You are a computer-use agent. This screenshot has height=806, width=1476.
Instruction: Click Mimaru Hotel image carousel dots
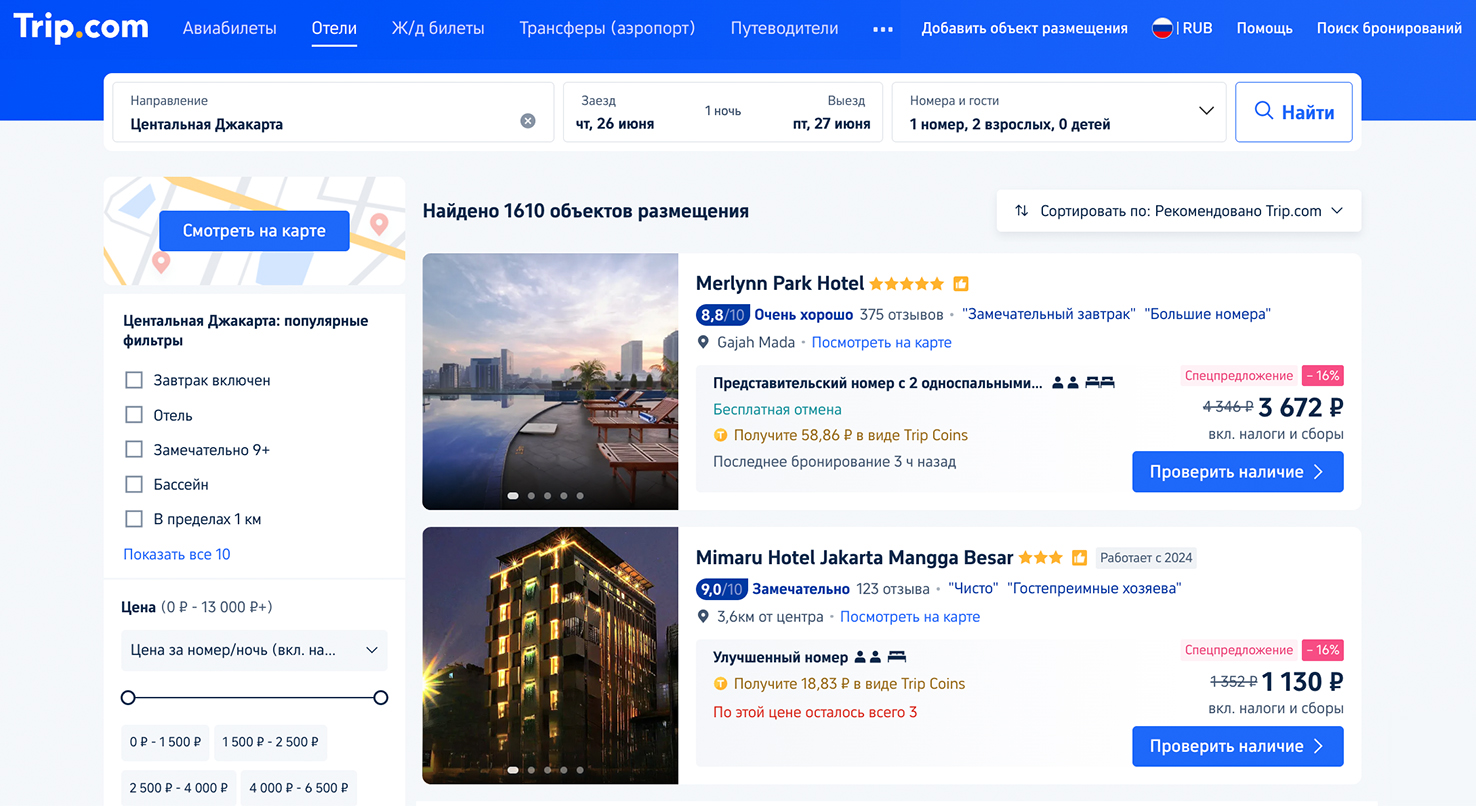546,770
